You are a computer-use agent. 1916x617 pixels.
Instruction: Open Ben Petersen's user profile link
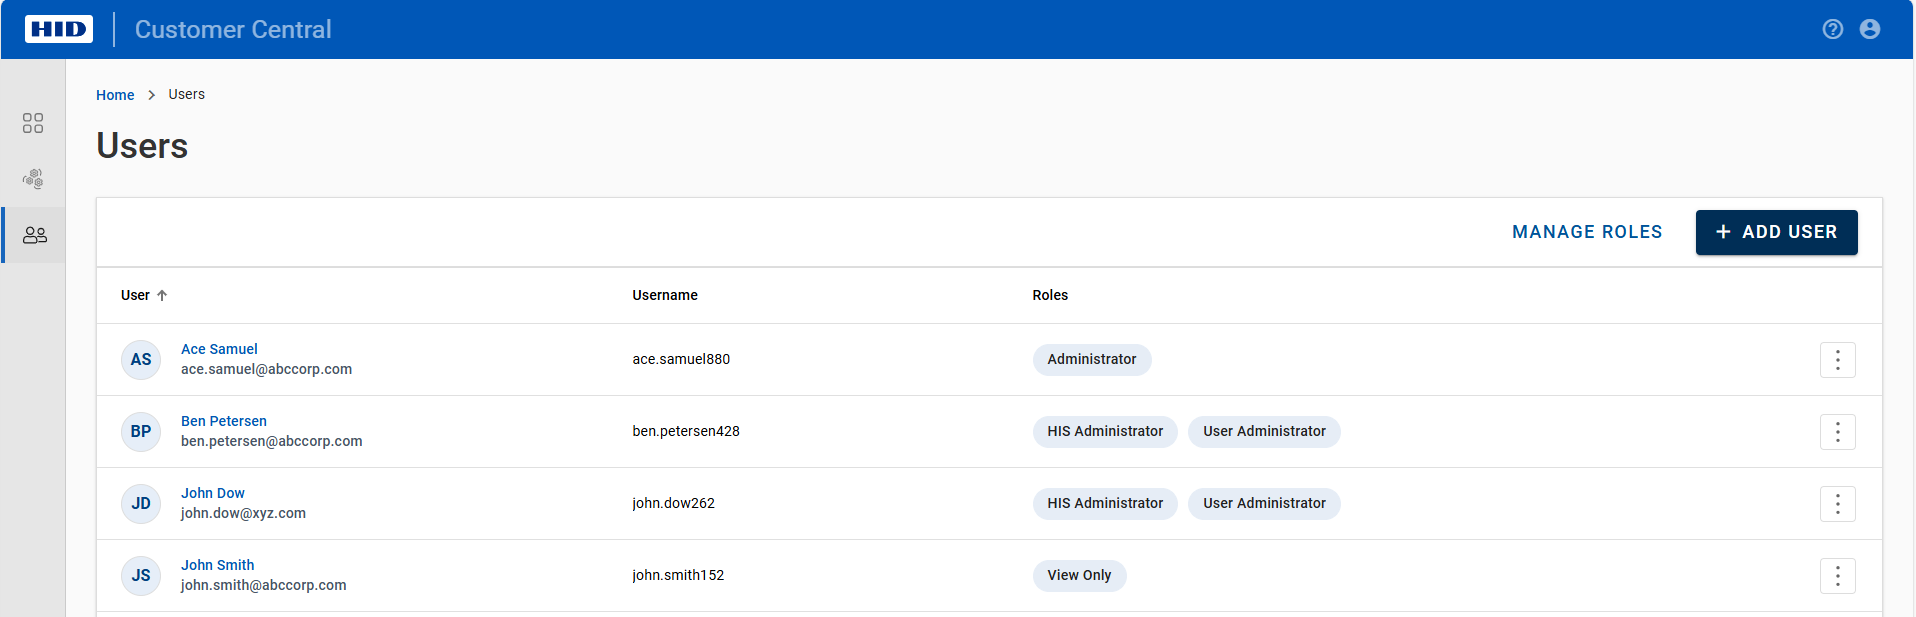pyautogui.click(x=223, y=421)
